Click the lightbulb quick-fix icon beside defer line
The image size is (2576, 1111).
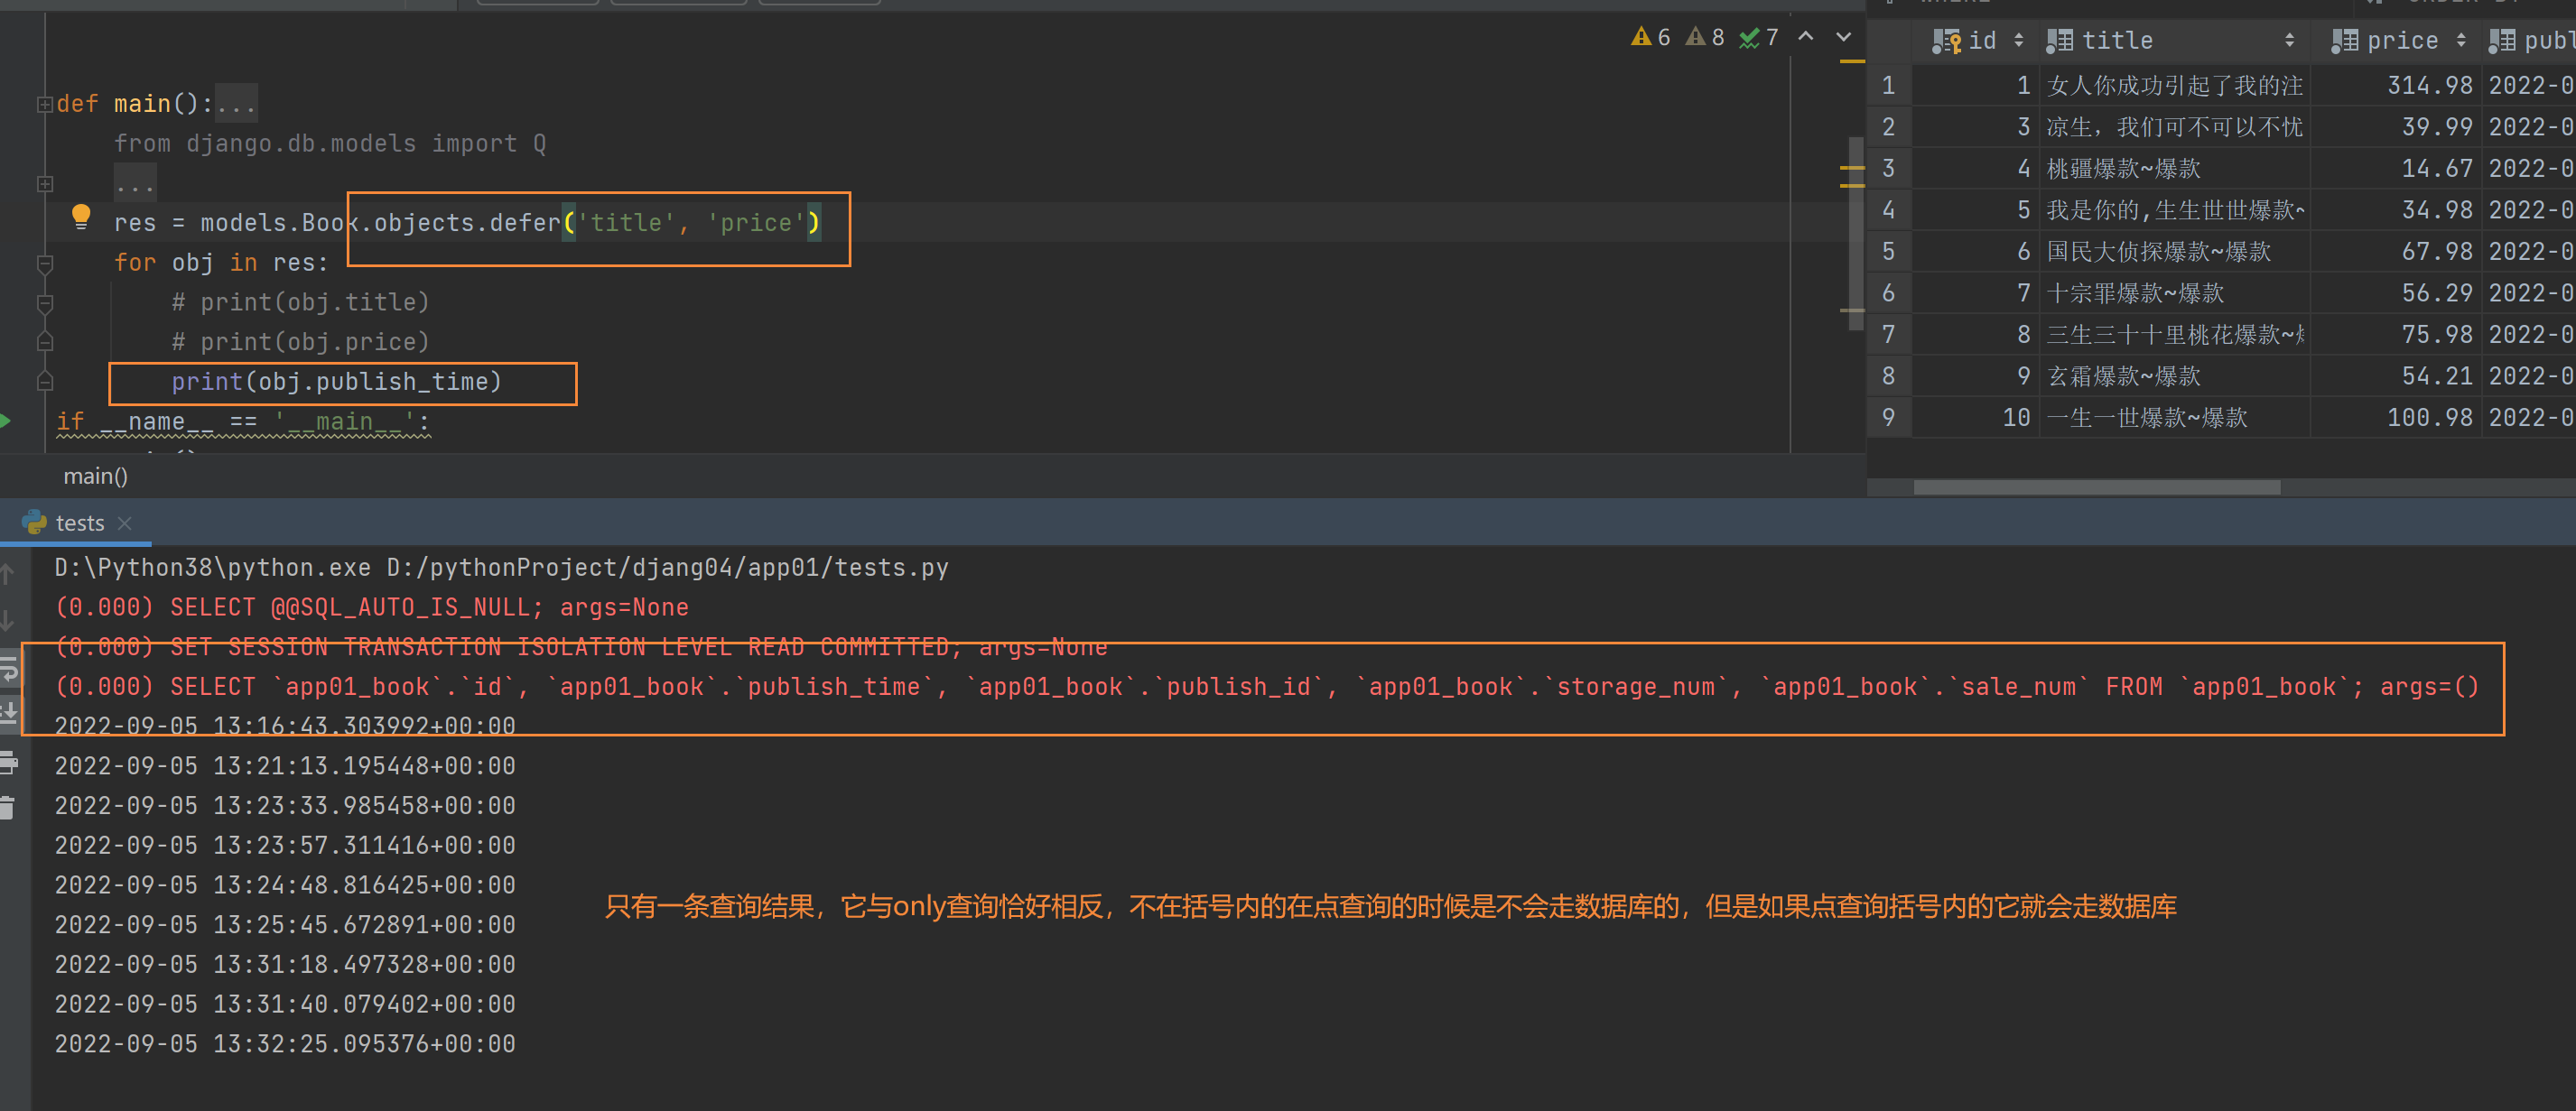[x=81, y=217]
